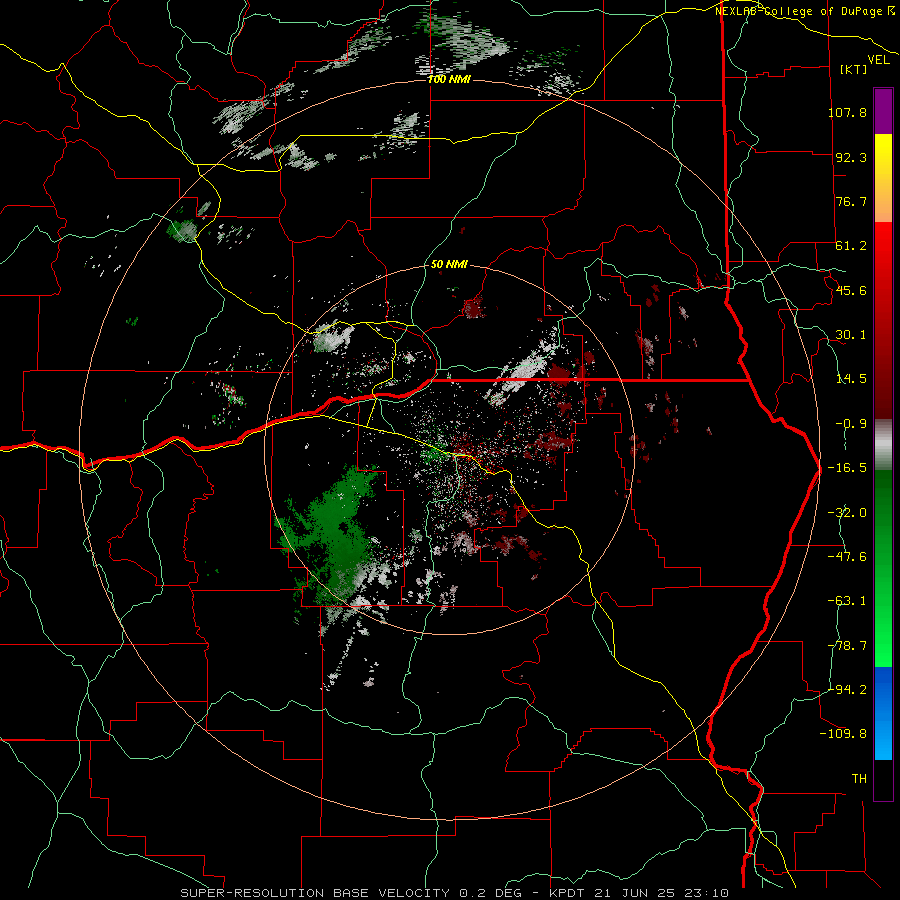Click the 92.3 value on velocity scale
900x900 pixels.
[851, 157]
